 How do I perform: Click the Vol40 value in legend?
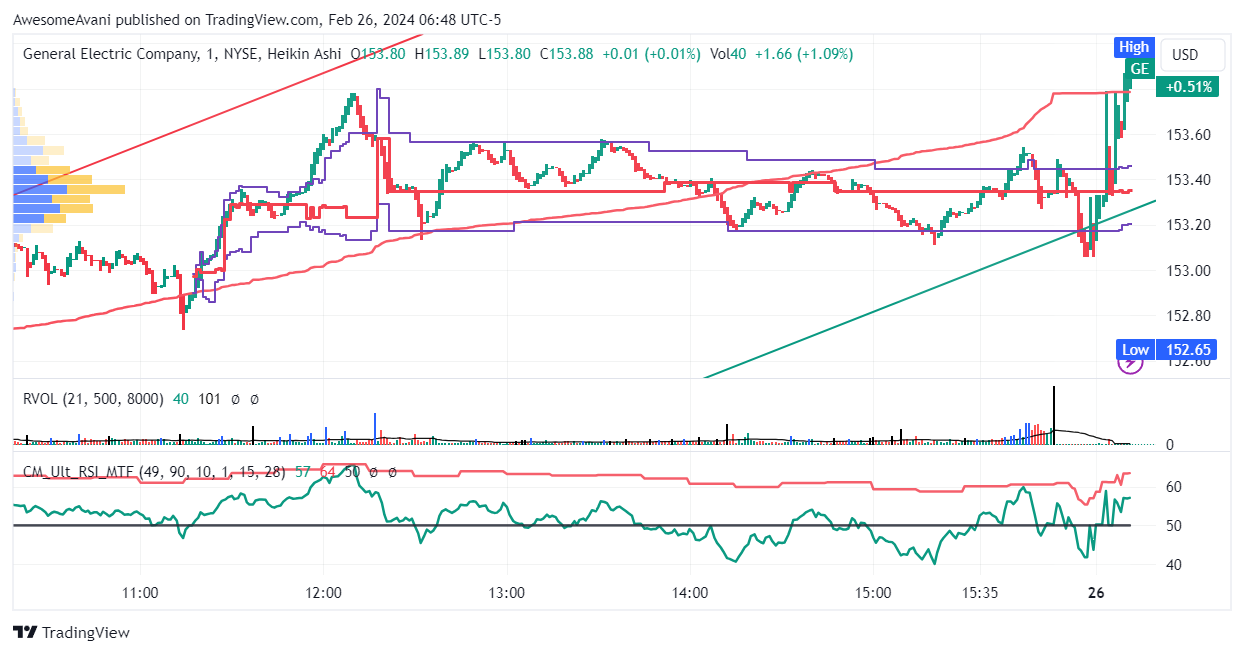tap(728, 54)
